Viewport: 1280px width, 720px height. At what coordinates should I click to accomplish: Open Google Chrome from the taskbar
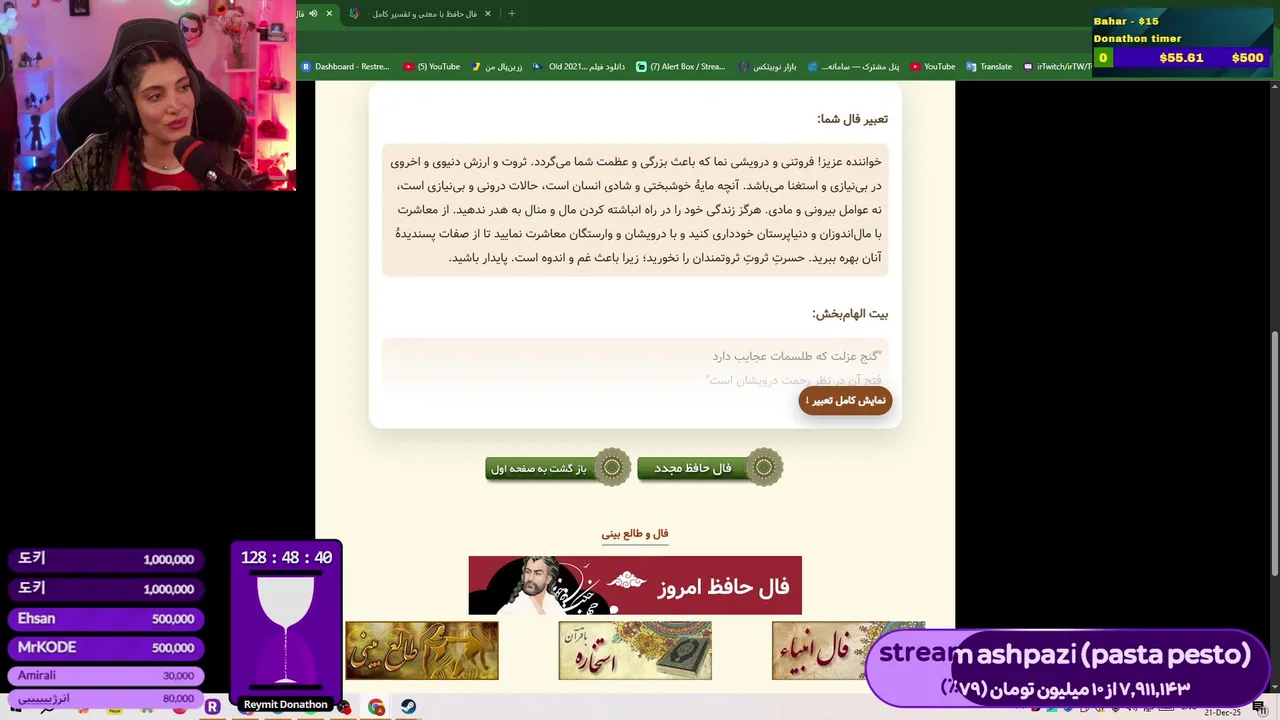tap(376, 707)
